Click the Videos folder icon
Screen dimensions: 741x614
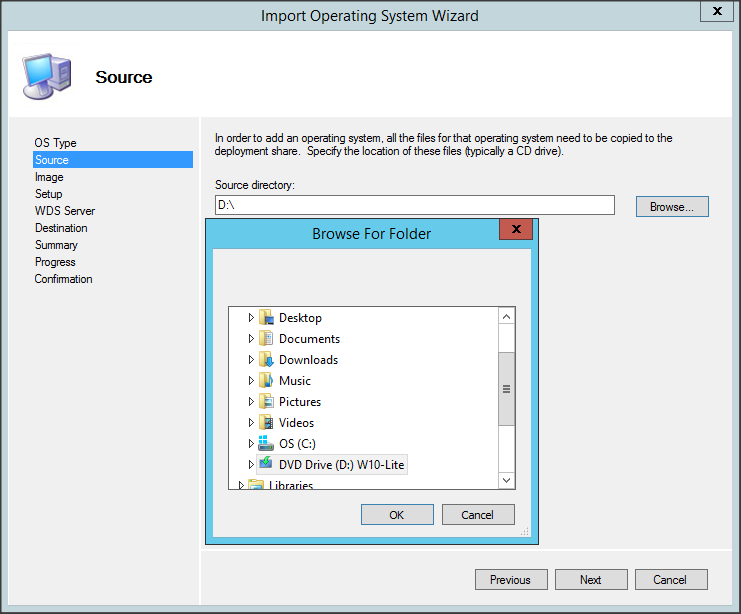pos(266,422)
